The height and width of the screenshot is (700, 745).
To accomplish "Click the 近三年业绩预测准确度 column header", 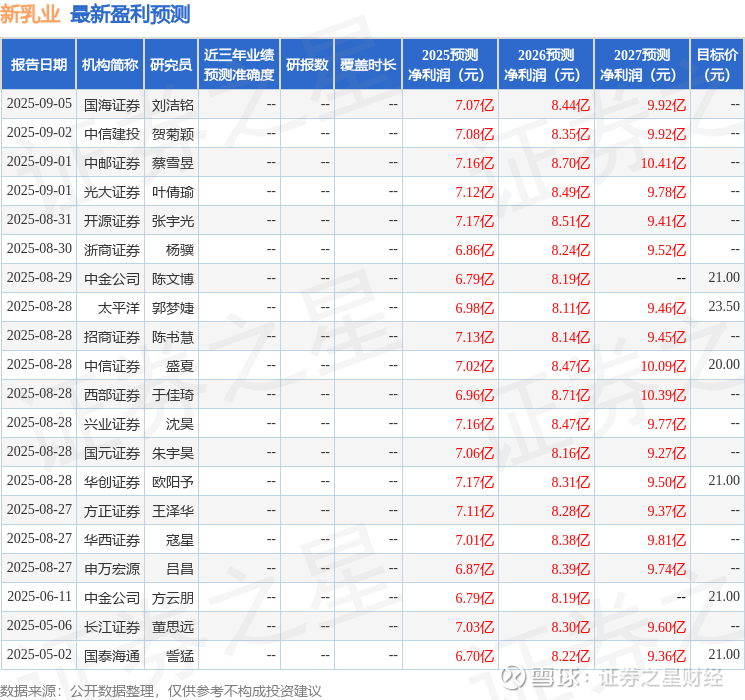I will tap(239, 65).
